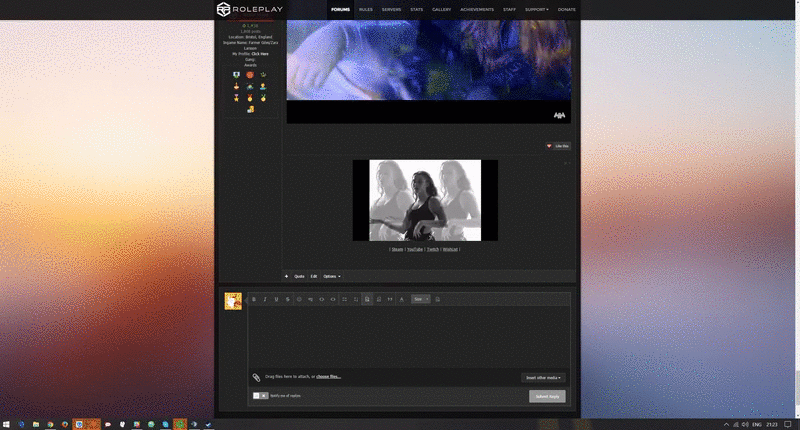800x430 pixels.
Task: Open the Achievements page
Action: coord(477,10)
